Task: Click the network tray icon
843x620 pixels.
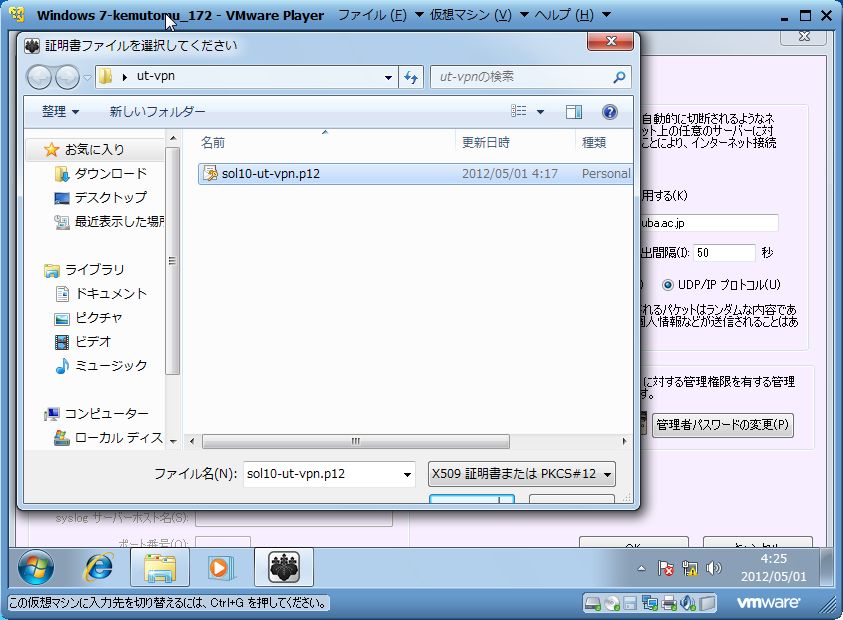Action: [690, 568]
